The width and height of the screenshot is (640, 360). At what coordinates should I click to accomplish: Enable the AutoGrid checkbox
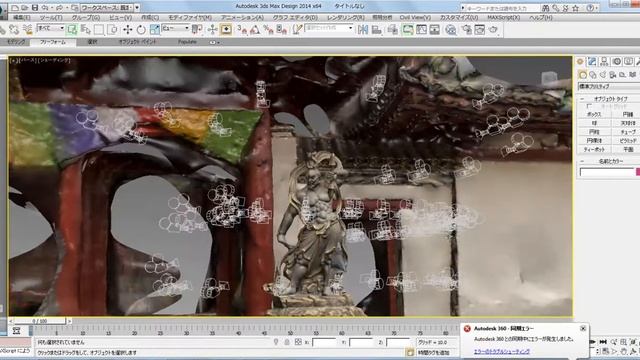[589, 106]
